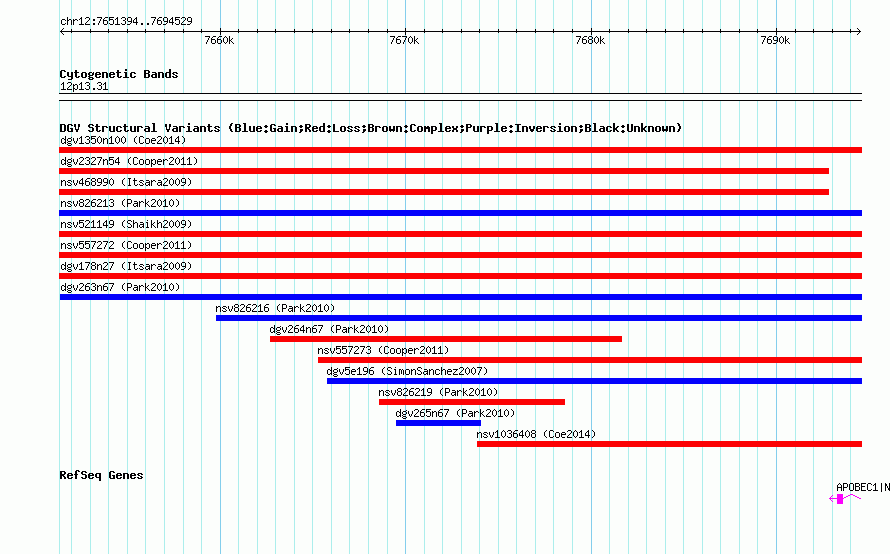Click the nsv826213 (Park2010) blue gain bar

460,213
